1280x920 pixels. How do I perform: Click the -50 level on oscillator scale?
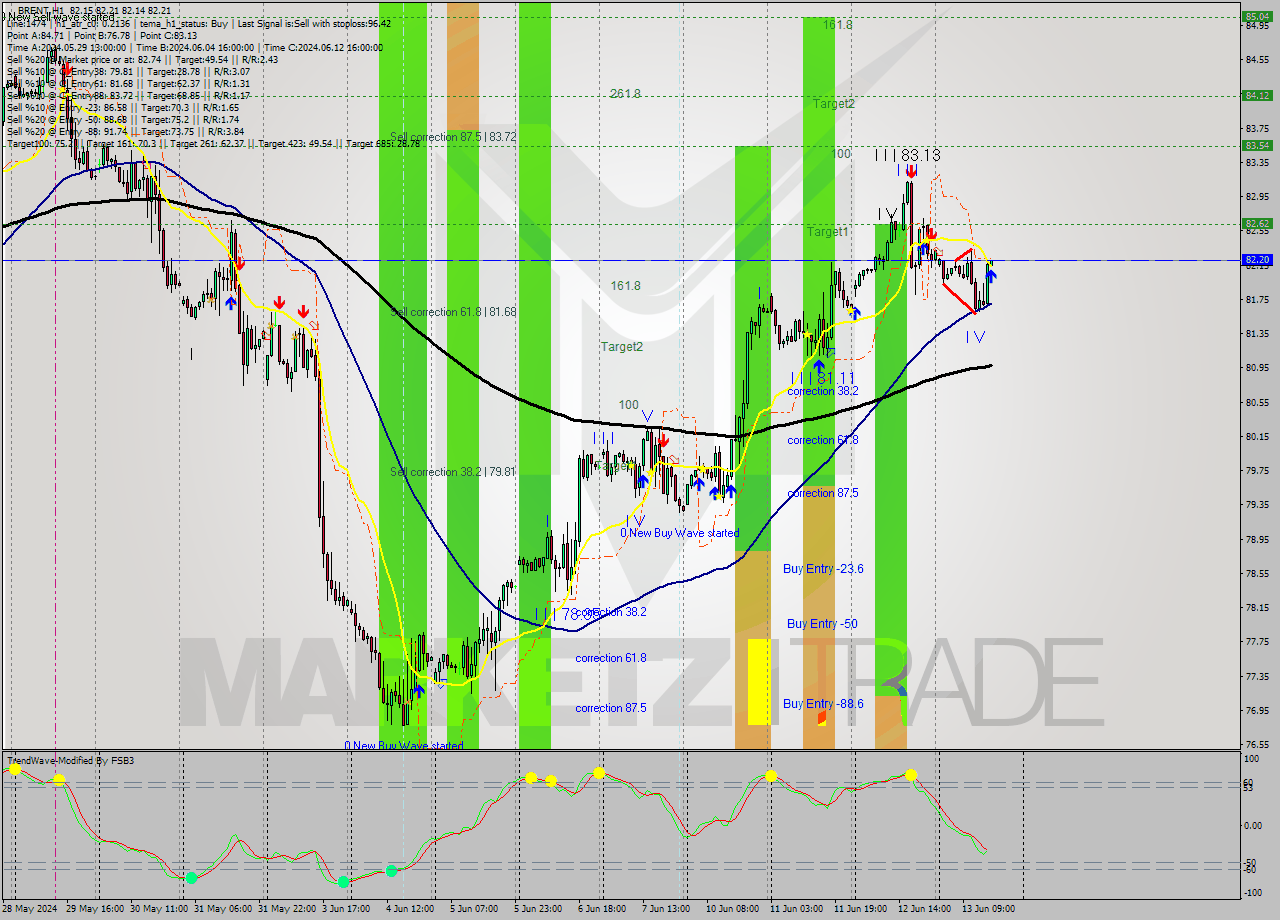1252,862
